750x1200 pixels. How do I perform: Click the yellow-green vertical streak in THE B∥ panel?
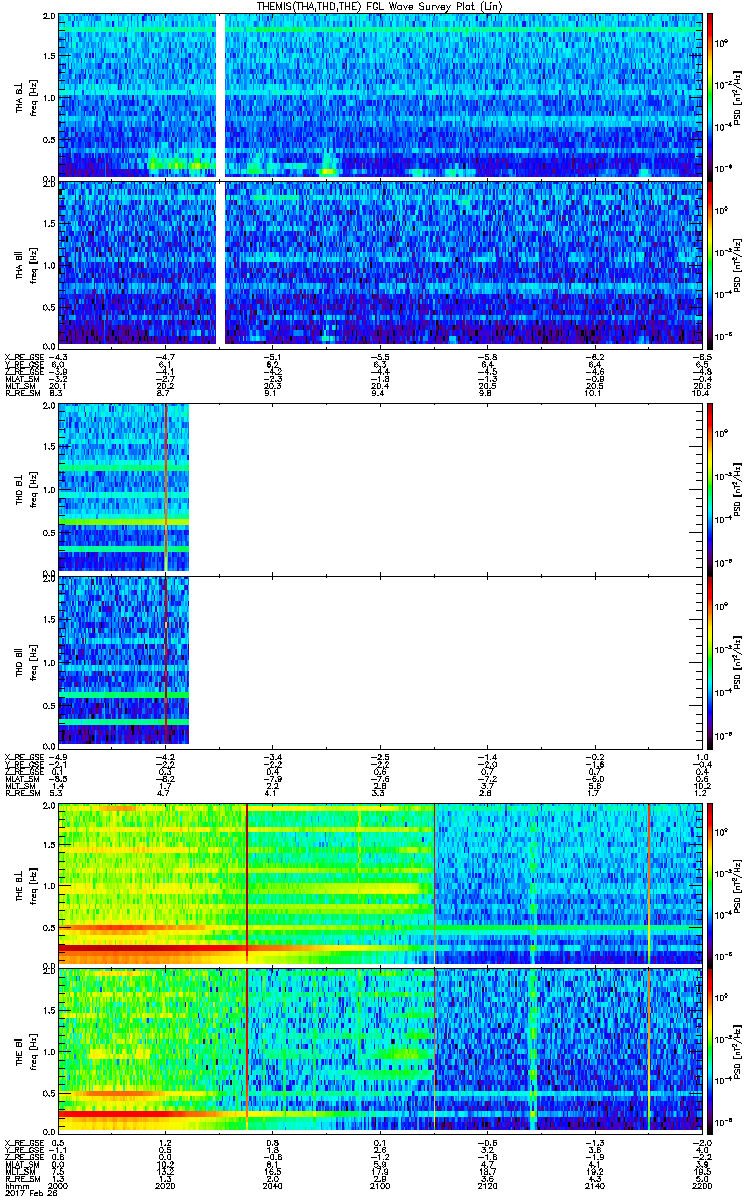pyautogui.click(x=533, y=1051)
